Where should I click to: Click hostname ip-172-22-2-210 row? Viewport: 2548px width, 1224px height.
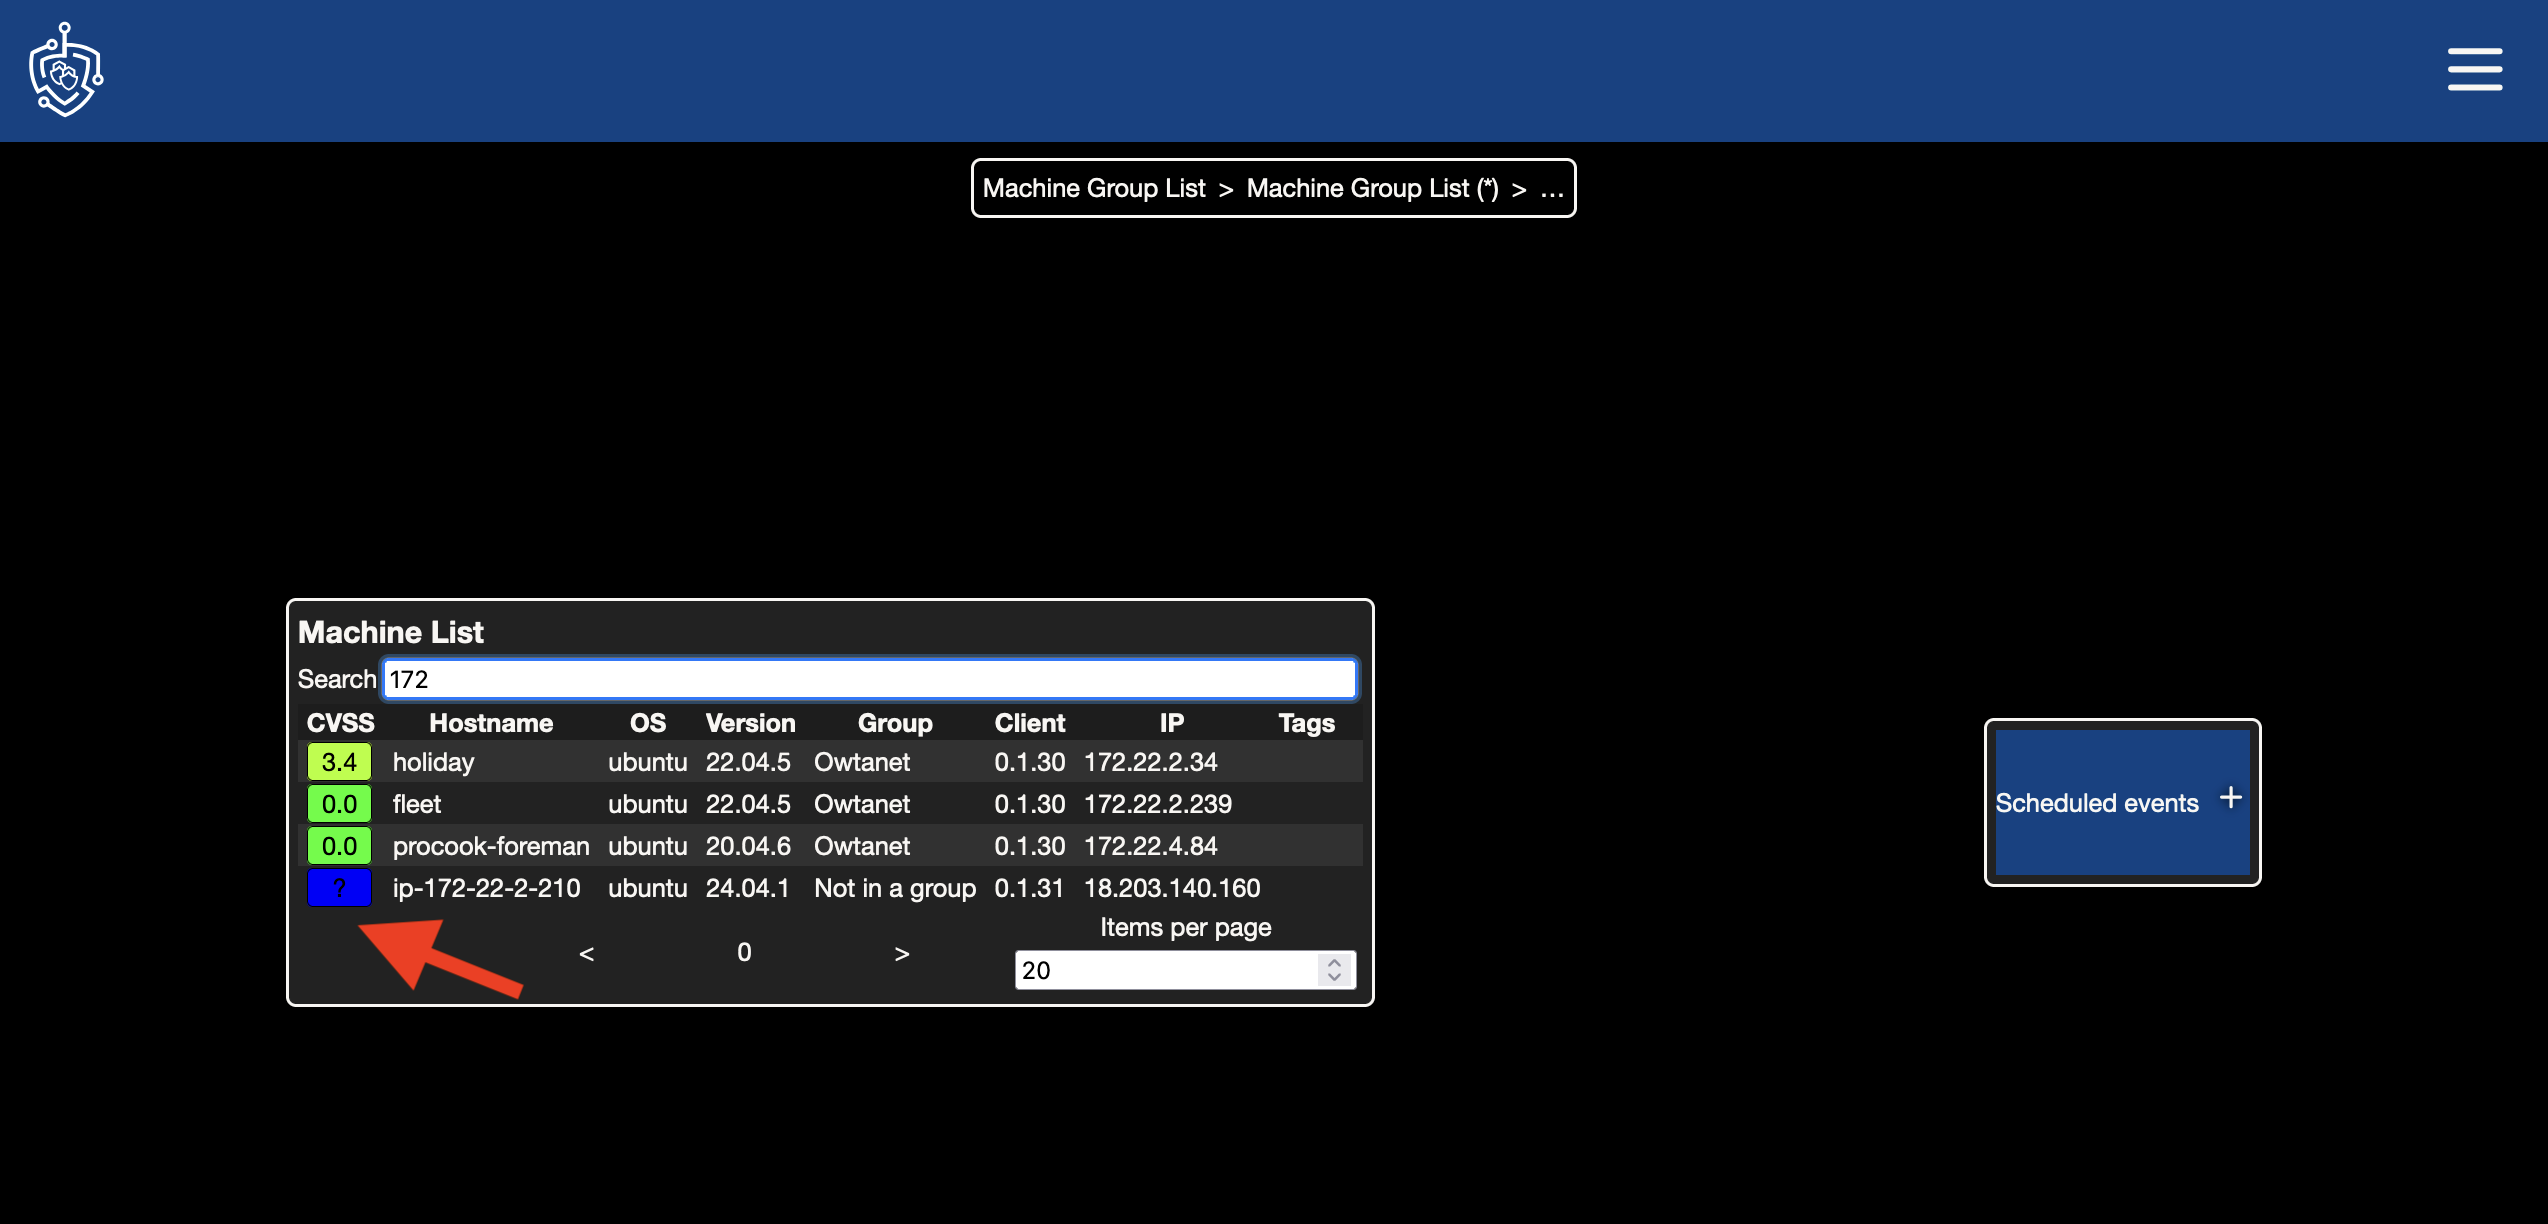pyautogui.click(x=829, y=888)
